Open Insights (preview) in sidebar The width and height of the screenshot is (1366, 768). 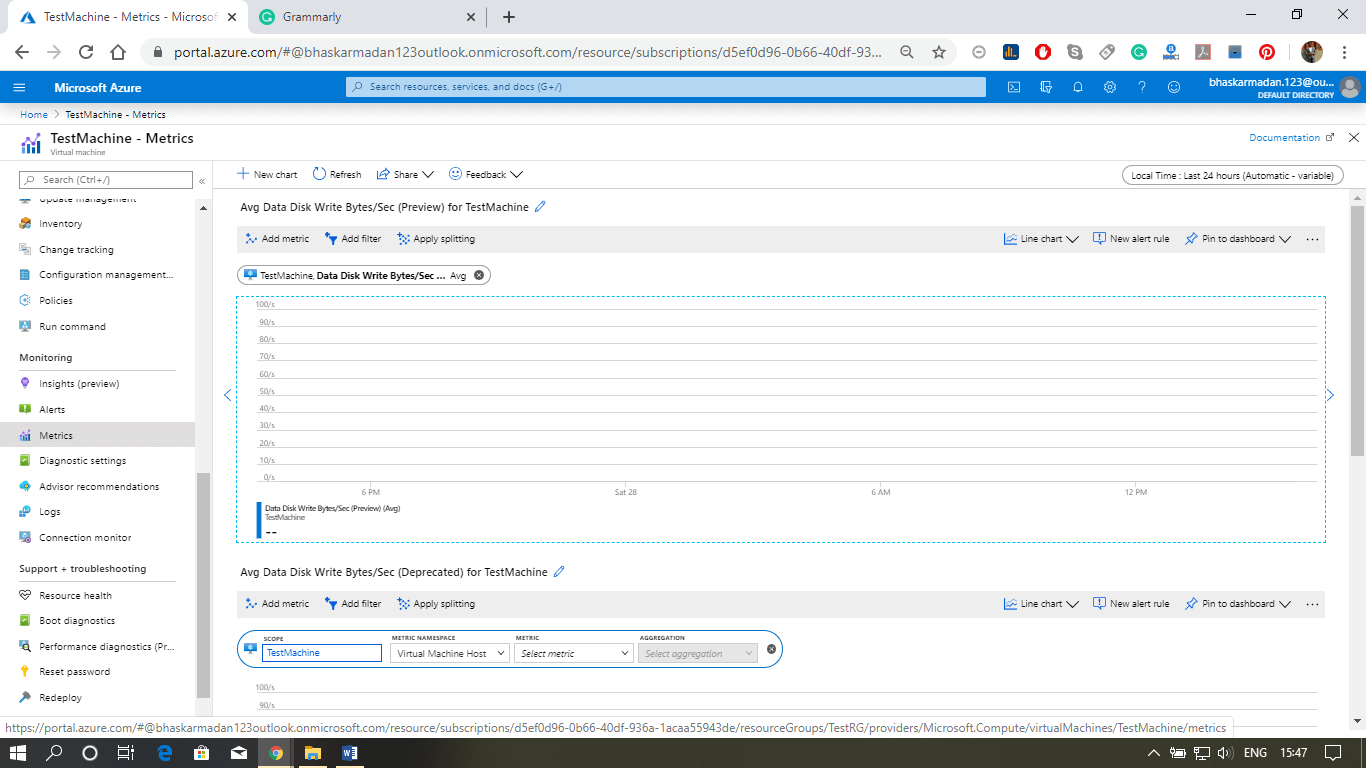[x=79, y=384]
